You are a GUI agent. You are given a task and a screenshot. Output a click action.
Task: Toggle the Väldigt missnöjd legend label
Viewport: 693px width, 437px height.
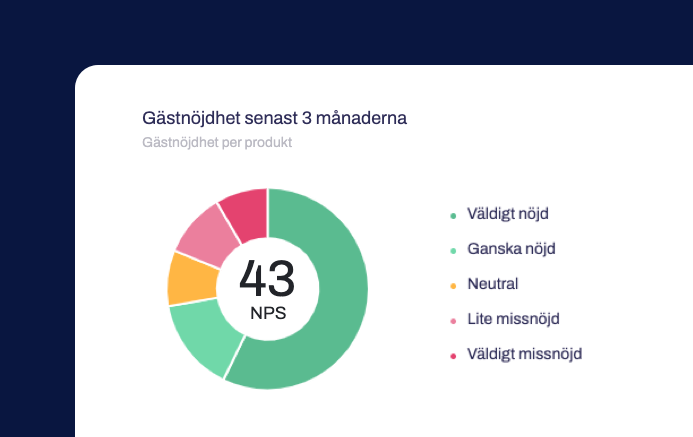525,354
